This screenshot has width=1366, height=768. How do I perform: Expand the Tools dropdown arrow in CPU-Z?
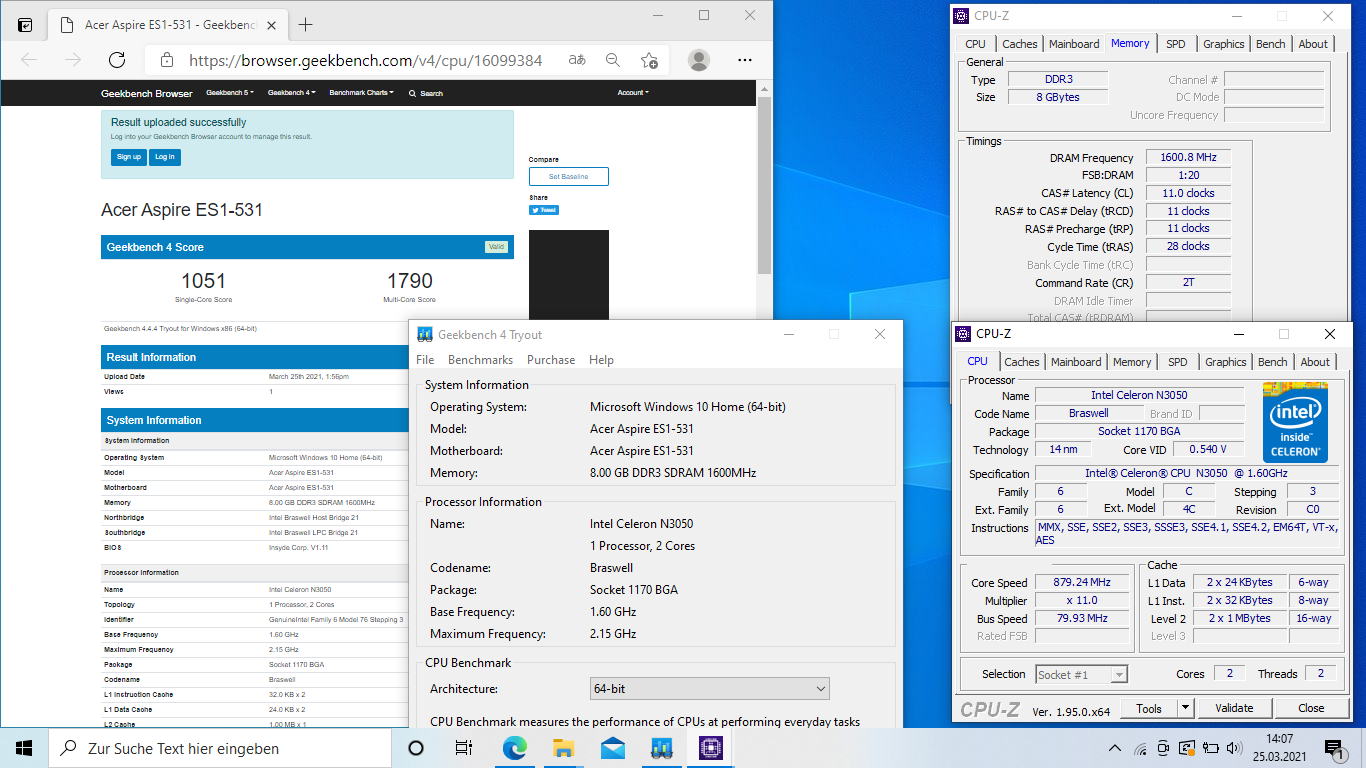click(1186, 708)
